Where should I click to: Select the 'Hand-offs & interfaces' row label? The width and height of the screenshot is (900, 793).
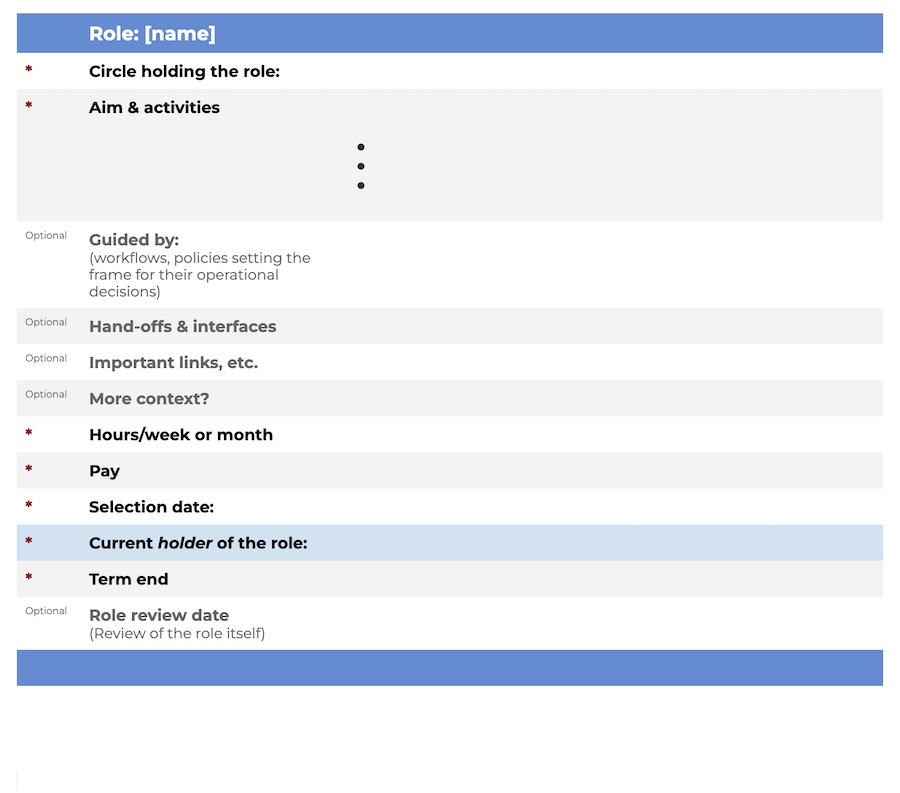click(x=183, y=326)
